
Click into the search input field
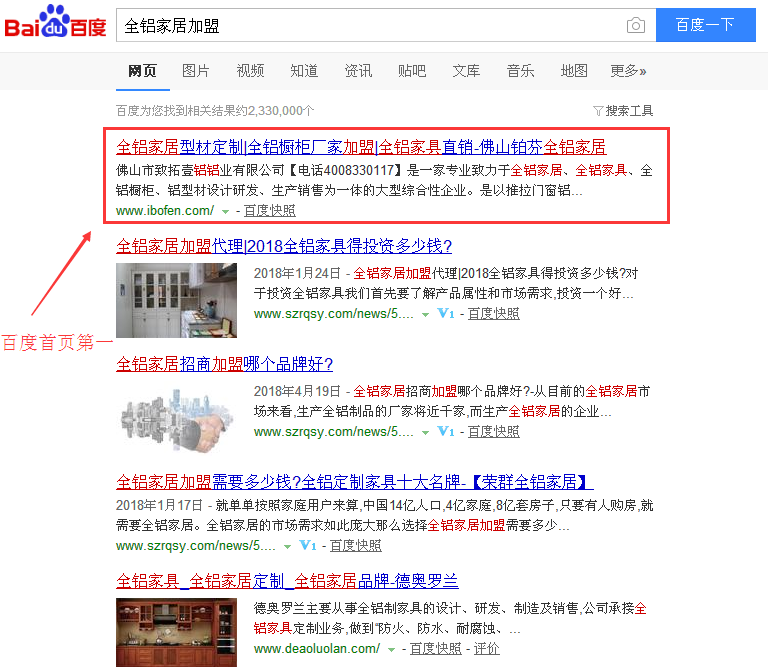tap(368, 25)
